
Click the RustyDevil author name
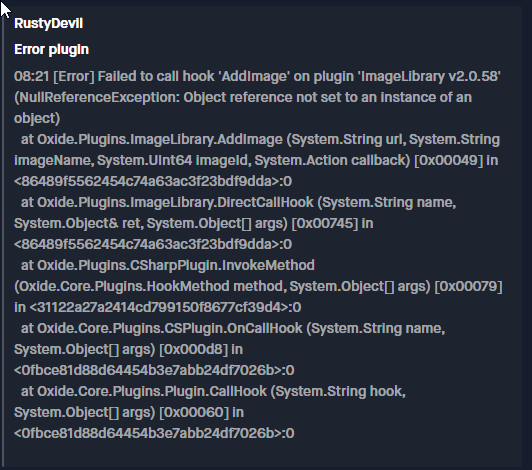[x=49, y=23]
